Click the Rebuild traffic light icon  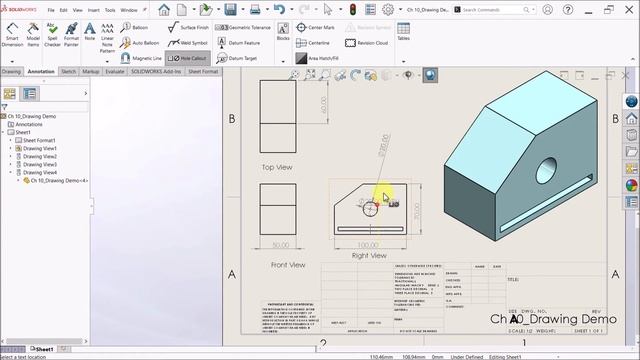point(353,9)
